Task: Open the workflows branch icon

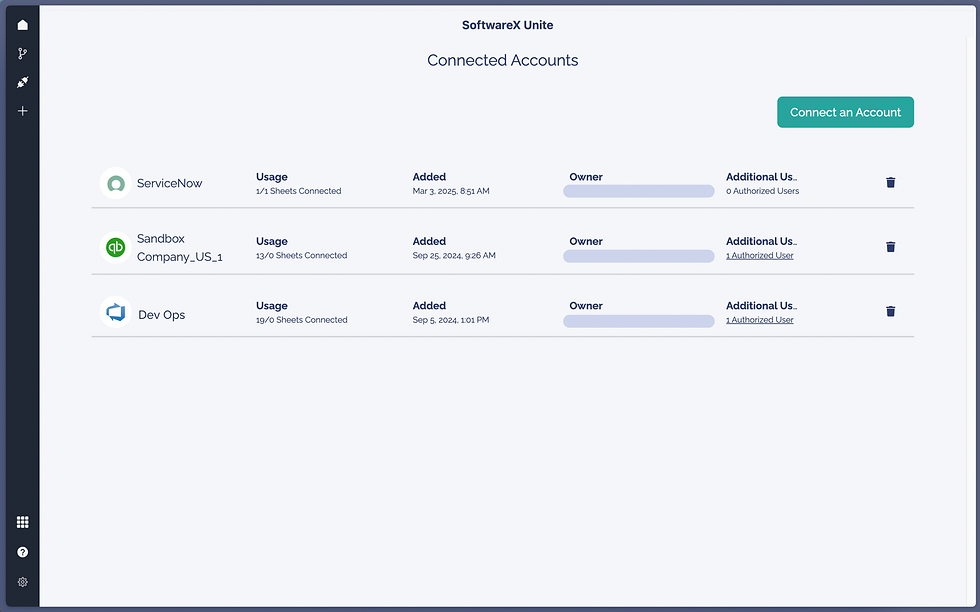Action: (x=22, y=53)
